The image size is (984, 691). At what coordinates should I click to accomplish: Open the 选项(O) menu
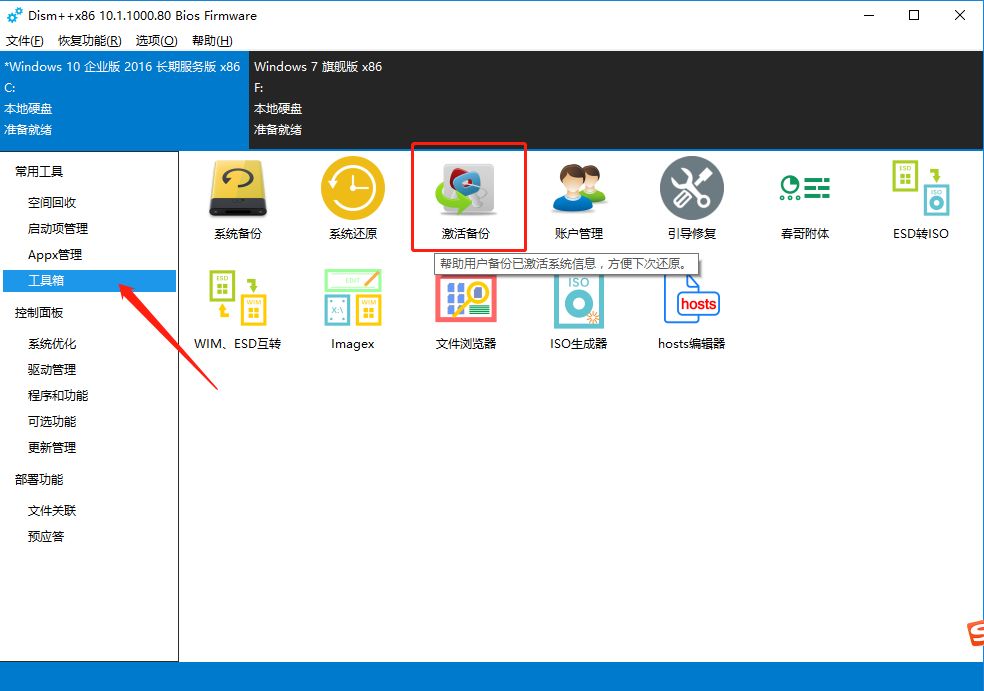156,41
